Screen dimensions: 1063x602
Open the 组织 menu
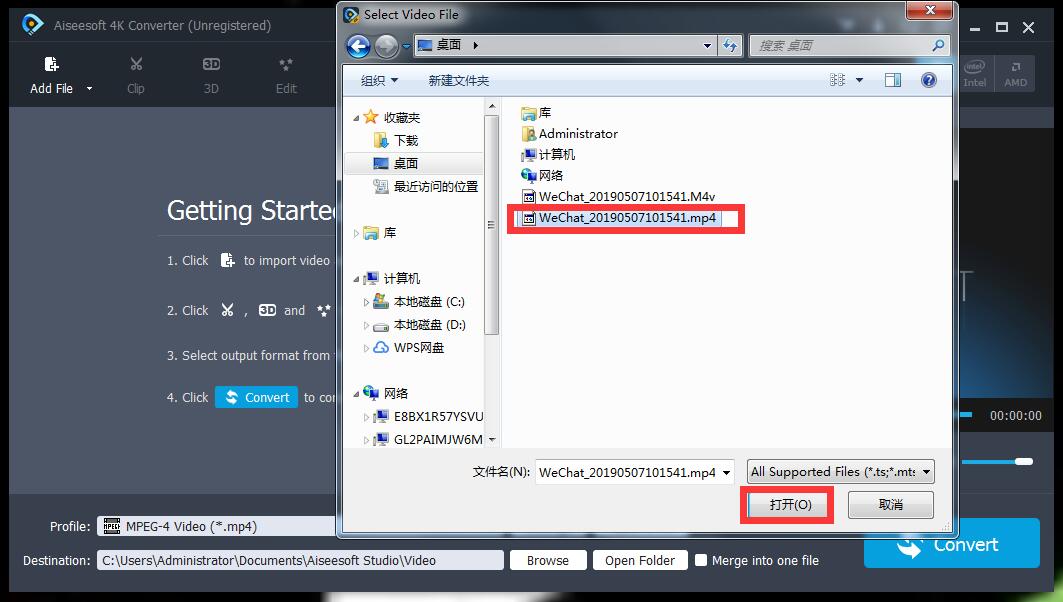pyautogui.click(x=379, y=81)
